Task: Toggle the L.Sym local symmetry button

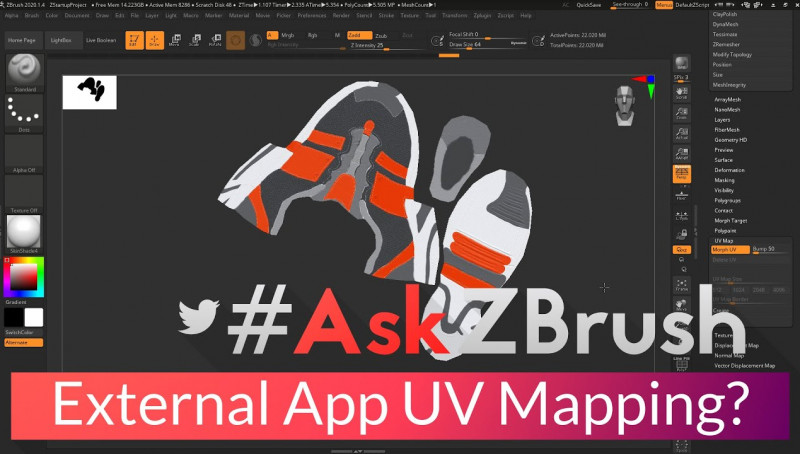Action: (x=682, y=216)
